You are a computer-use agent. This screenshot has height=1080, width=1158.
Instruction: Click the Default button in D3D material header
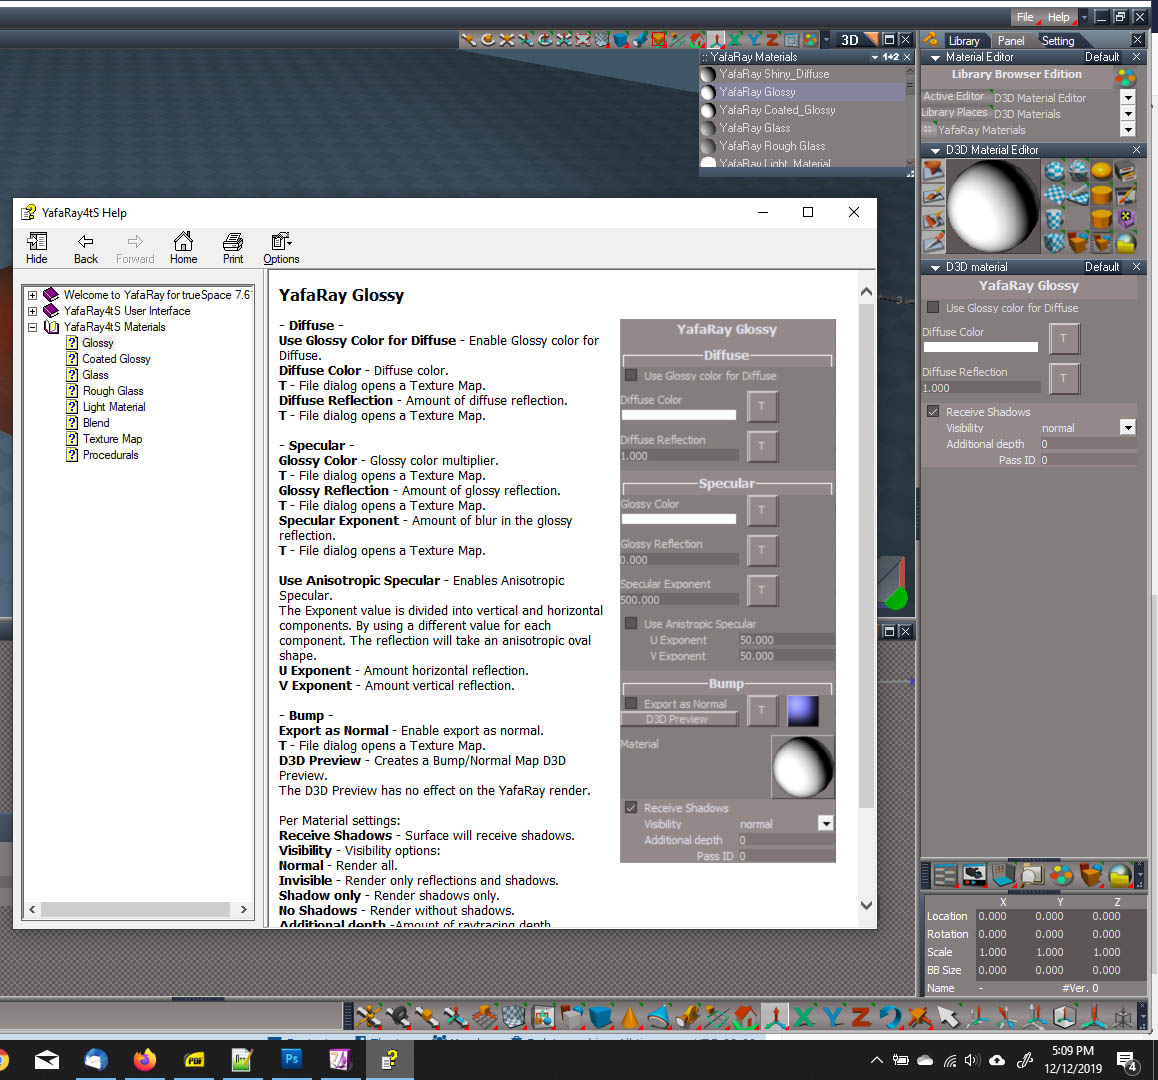point(1102,267)
